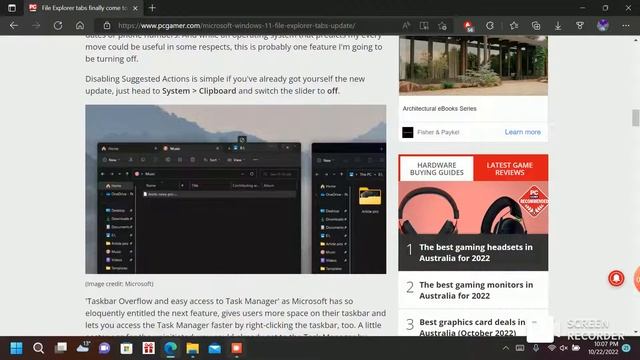Click the microphone tray icon
The image size is (640, 360).
coord(536,348)
